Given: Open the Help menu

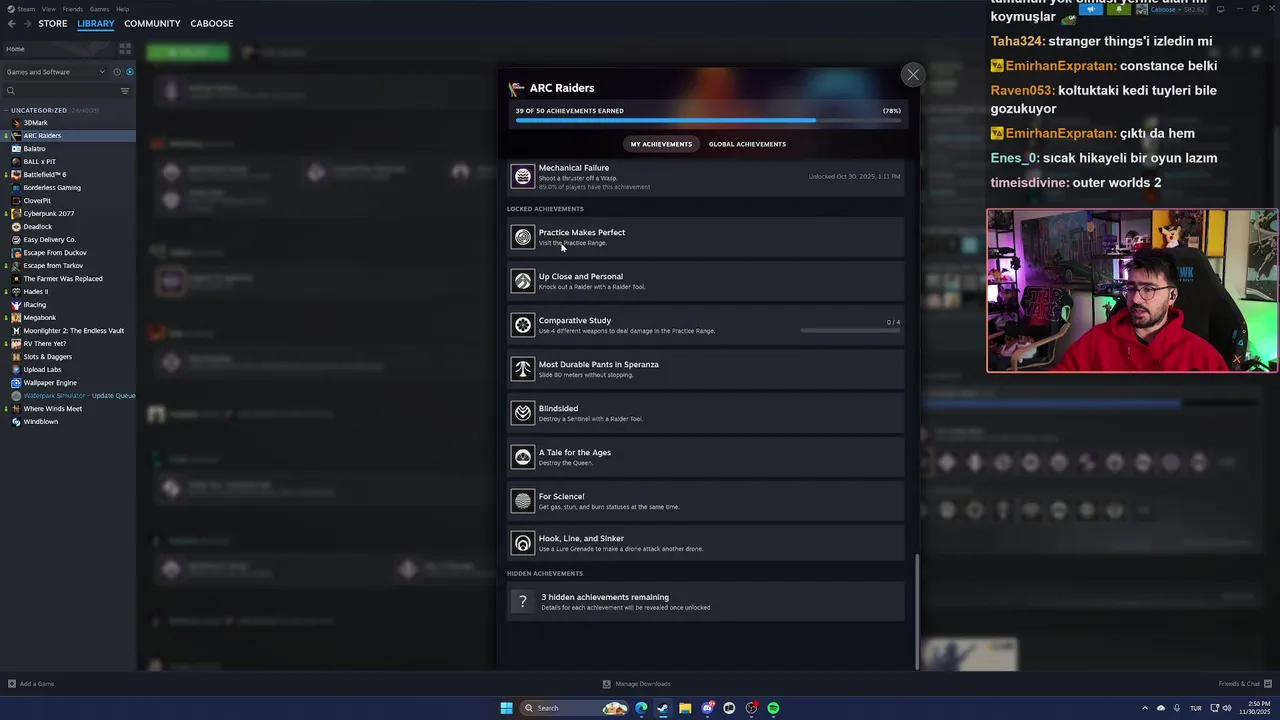Looking at the screenshot, I should pos(122,9).
